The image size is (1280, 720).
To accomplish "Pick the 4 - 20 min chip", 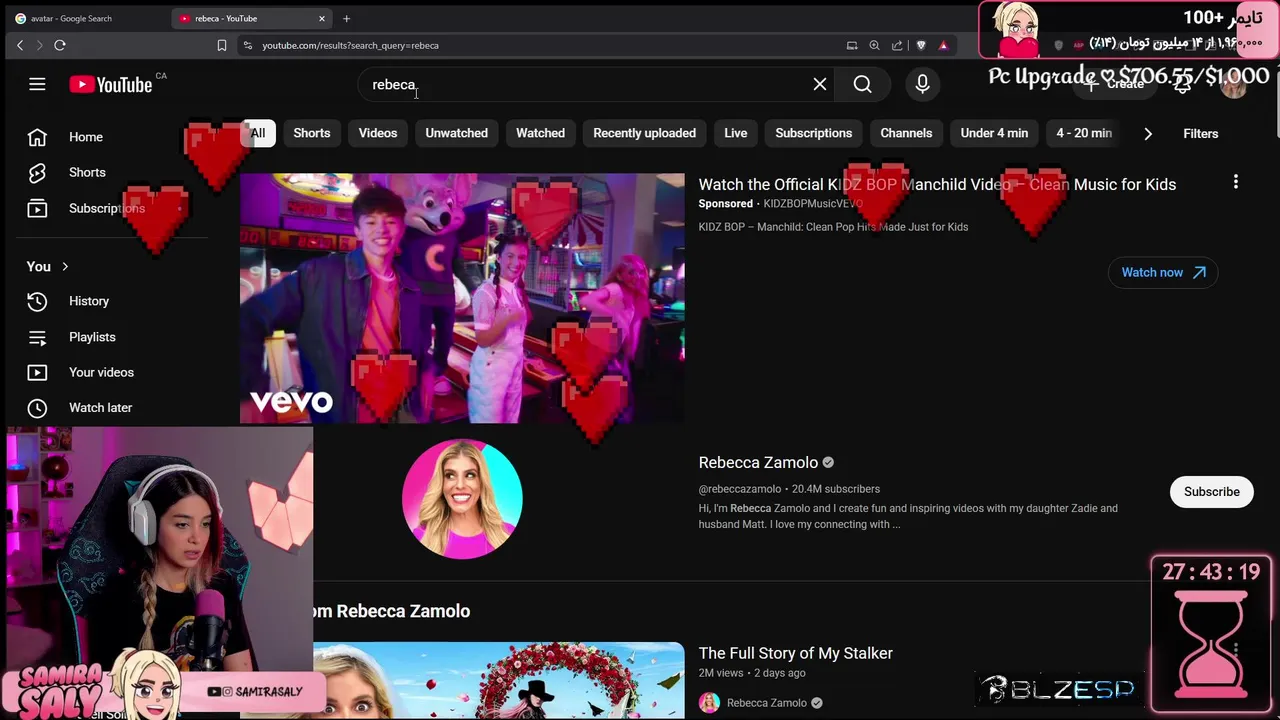I will coord(1084,133).
